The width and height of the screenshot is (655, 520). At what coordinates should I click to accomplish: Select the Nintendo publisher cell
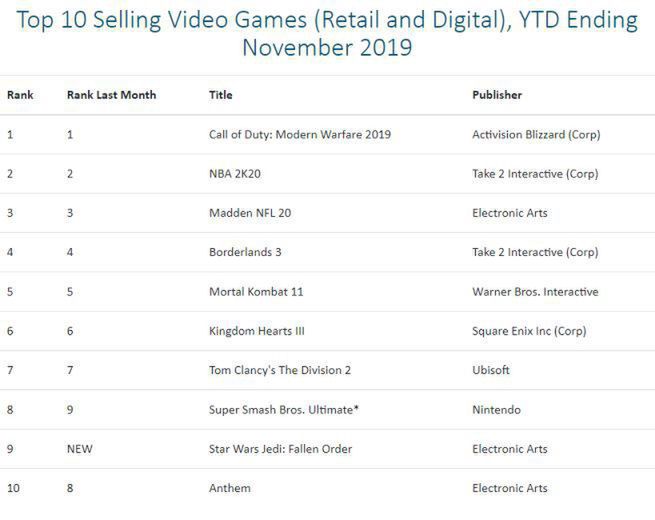pos(496,410)
